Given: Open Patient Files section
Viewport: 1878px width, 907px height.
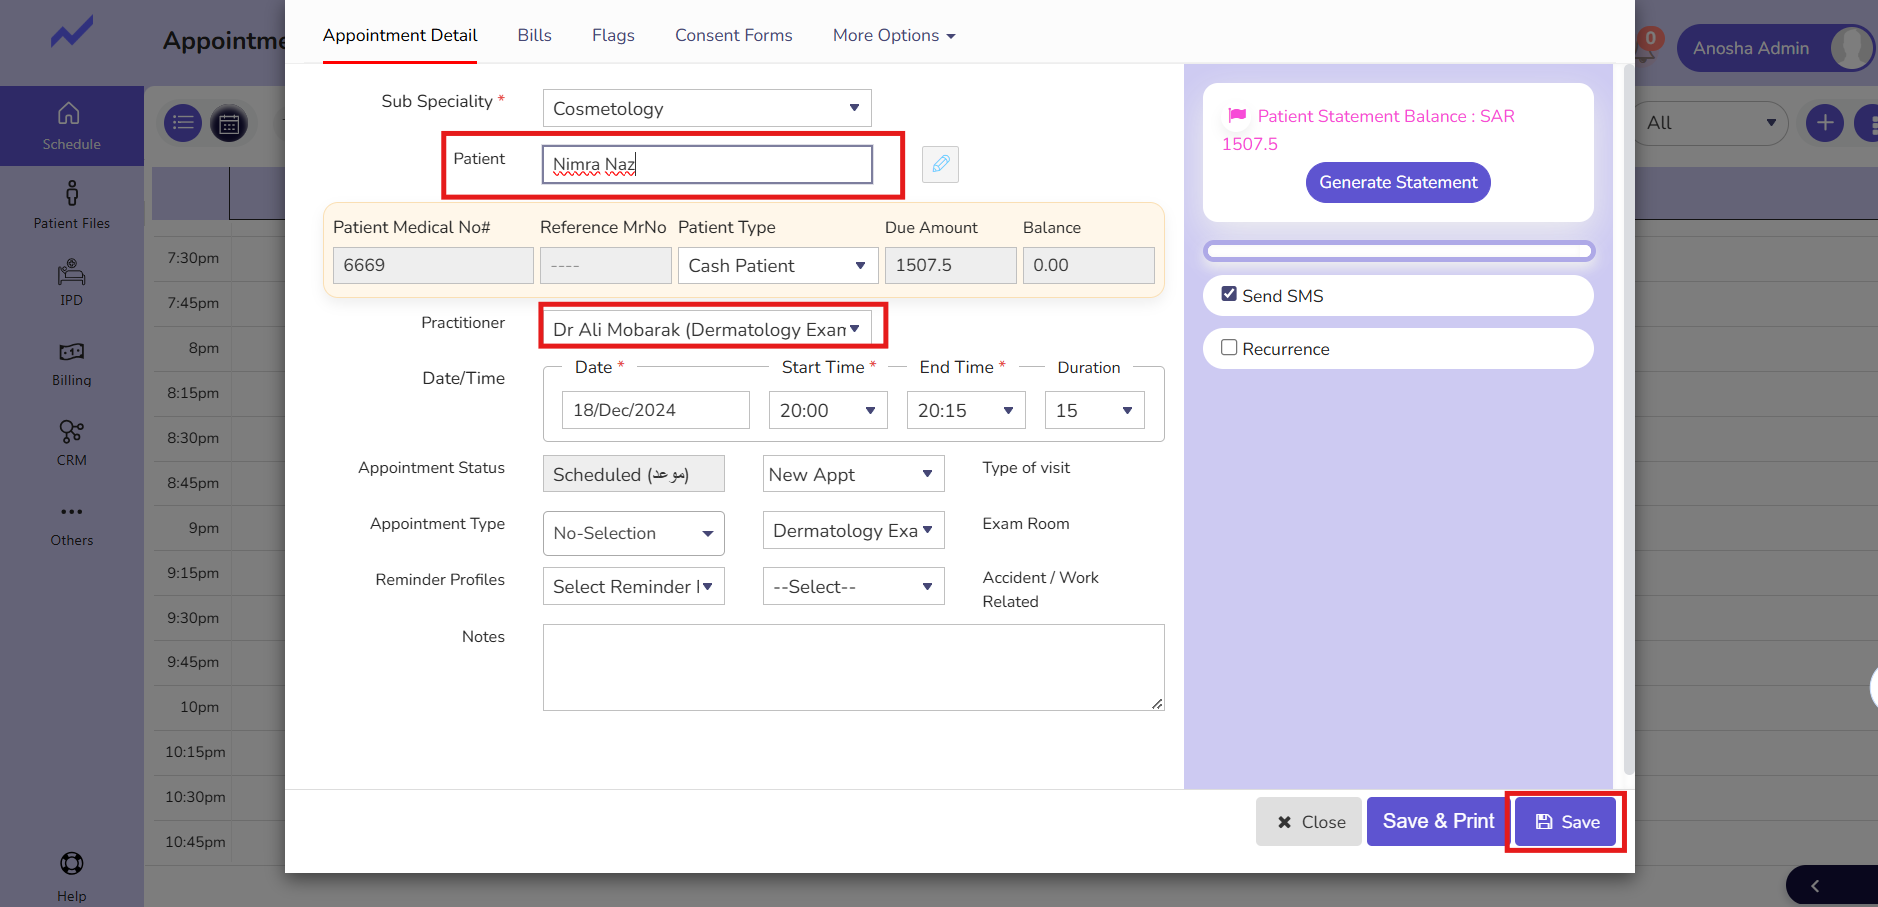Looking at the screenshot, I should (x=71, y=204).
